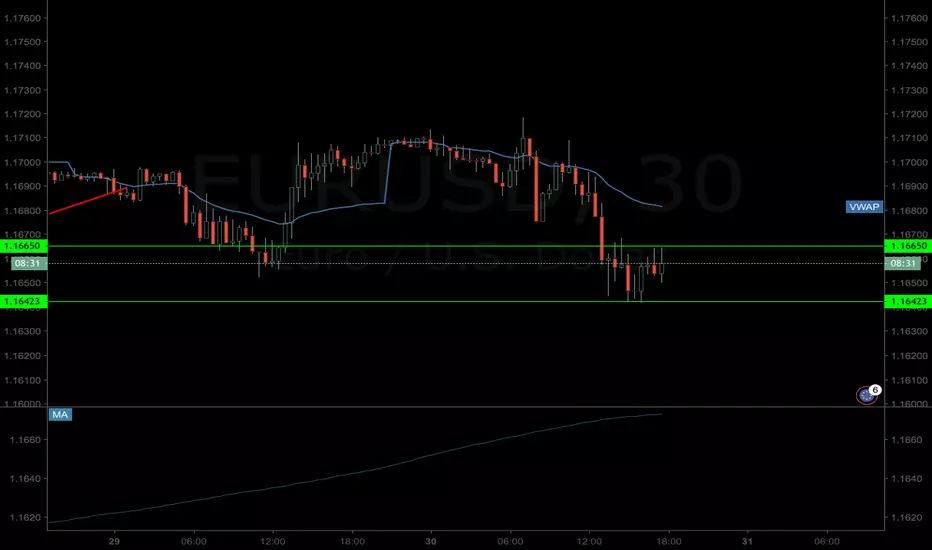932x550 pixels.
Task: Click the left 08:31 countdown price label
Action: 28,263
